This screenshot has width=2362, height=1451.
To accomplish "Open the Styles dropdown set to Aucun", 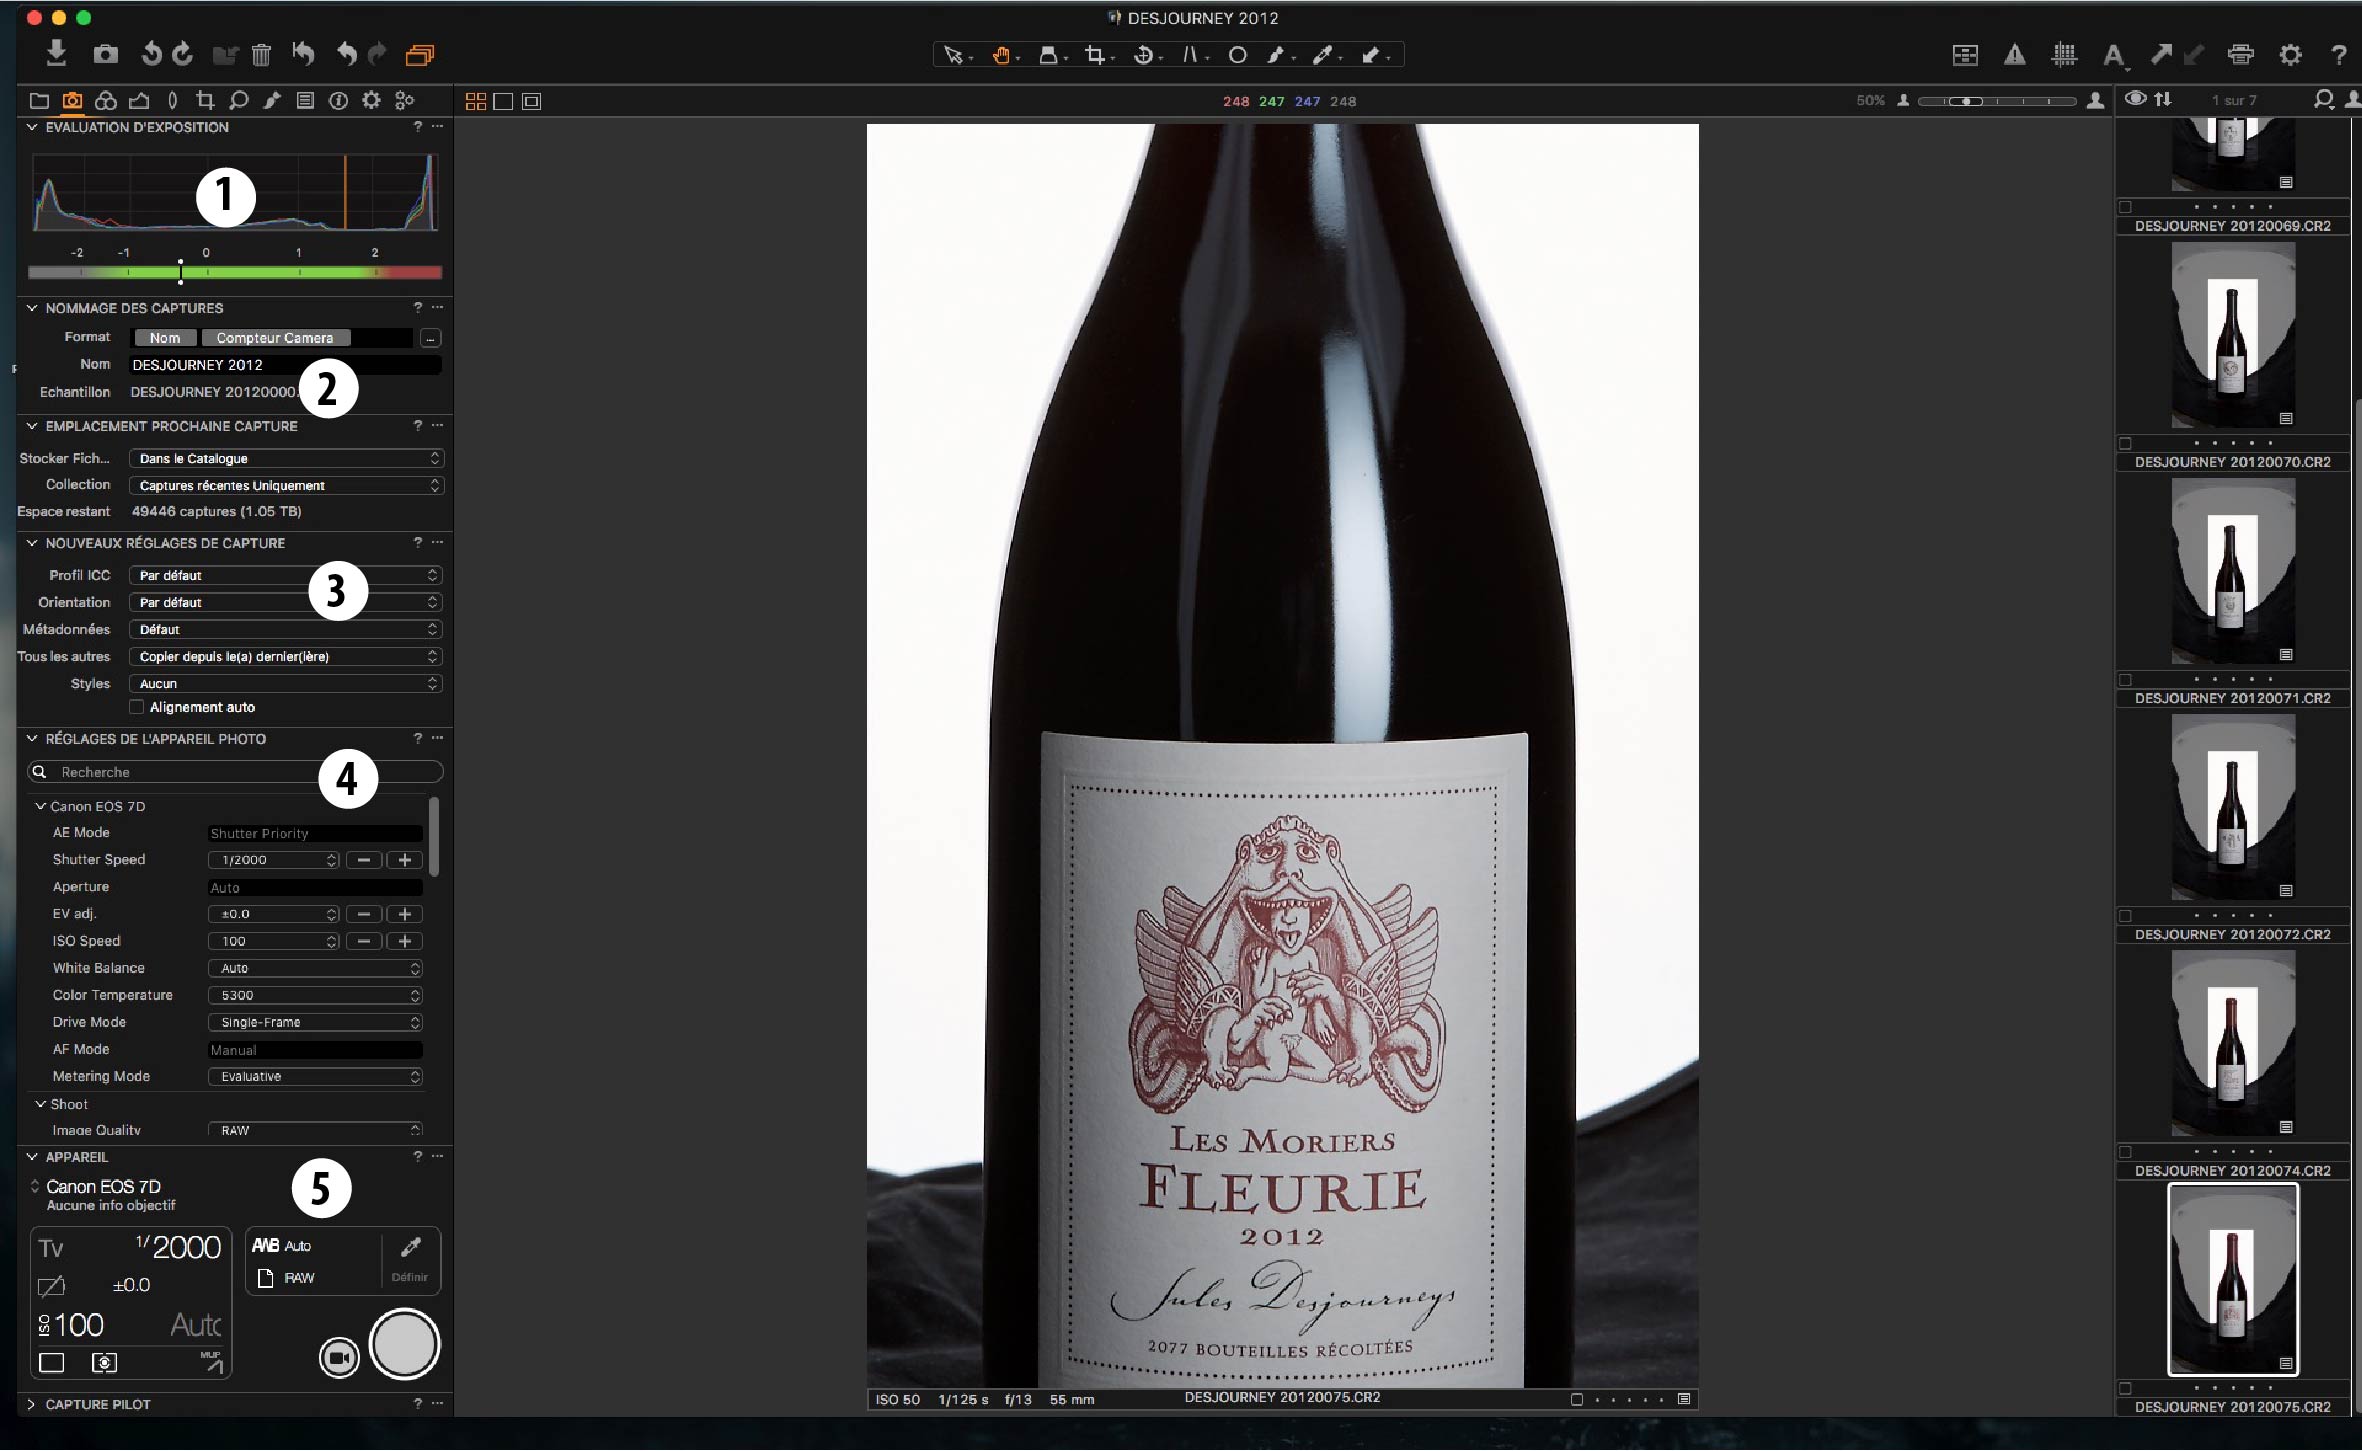I will 286,683.
